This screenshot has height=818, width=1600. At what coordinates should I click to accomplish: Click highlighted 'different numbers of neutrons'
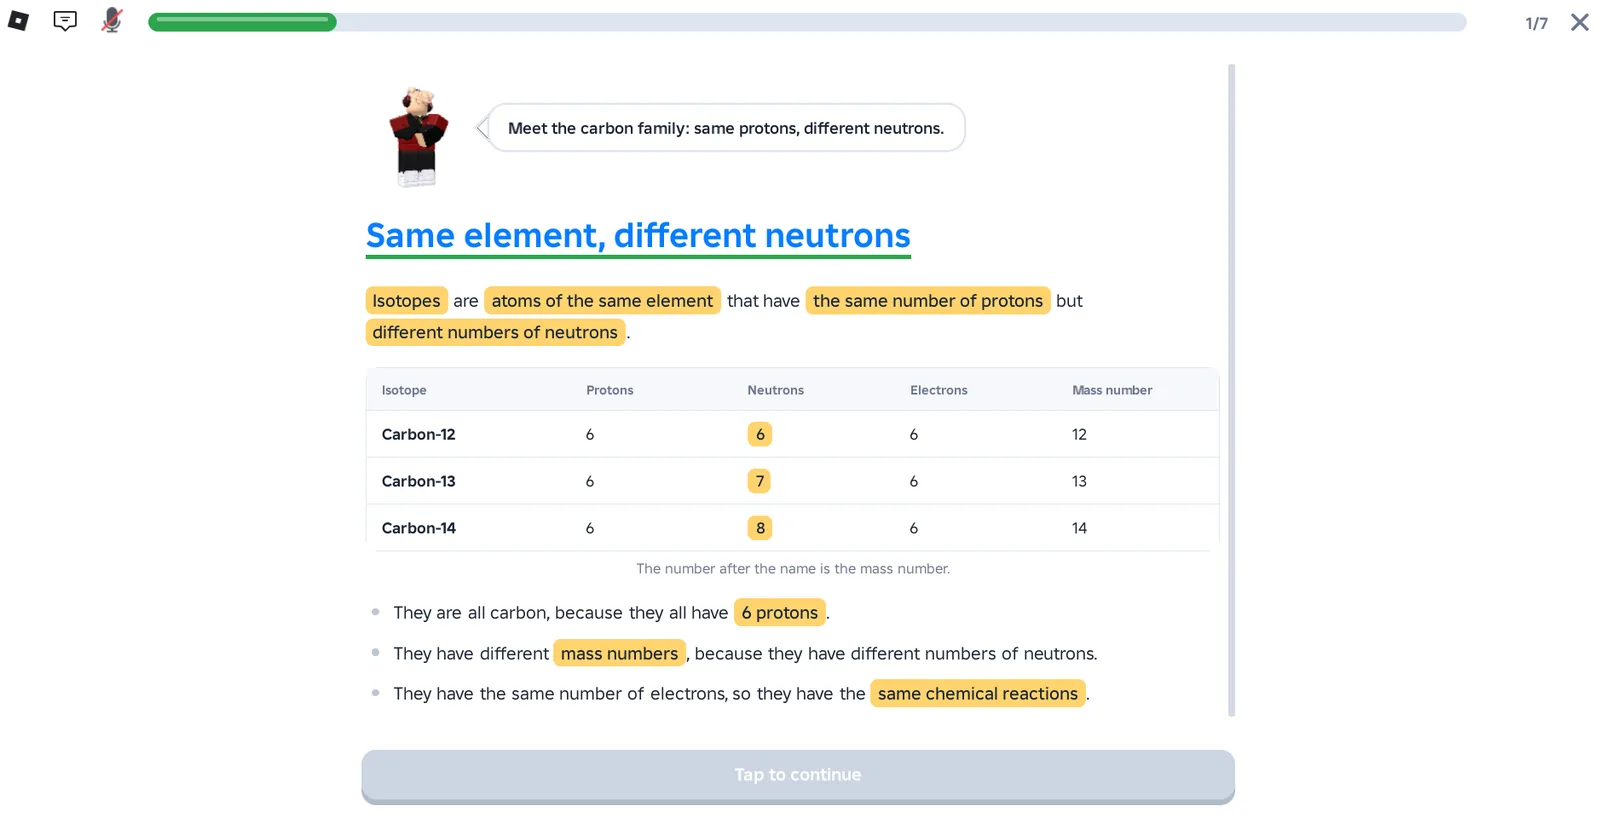pyautogui.click(x=495, y=332)
